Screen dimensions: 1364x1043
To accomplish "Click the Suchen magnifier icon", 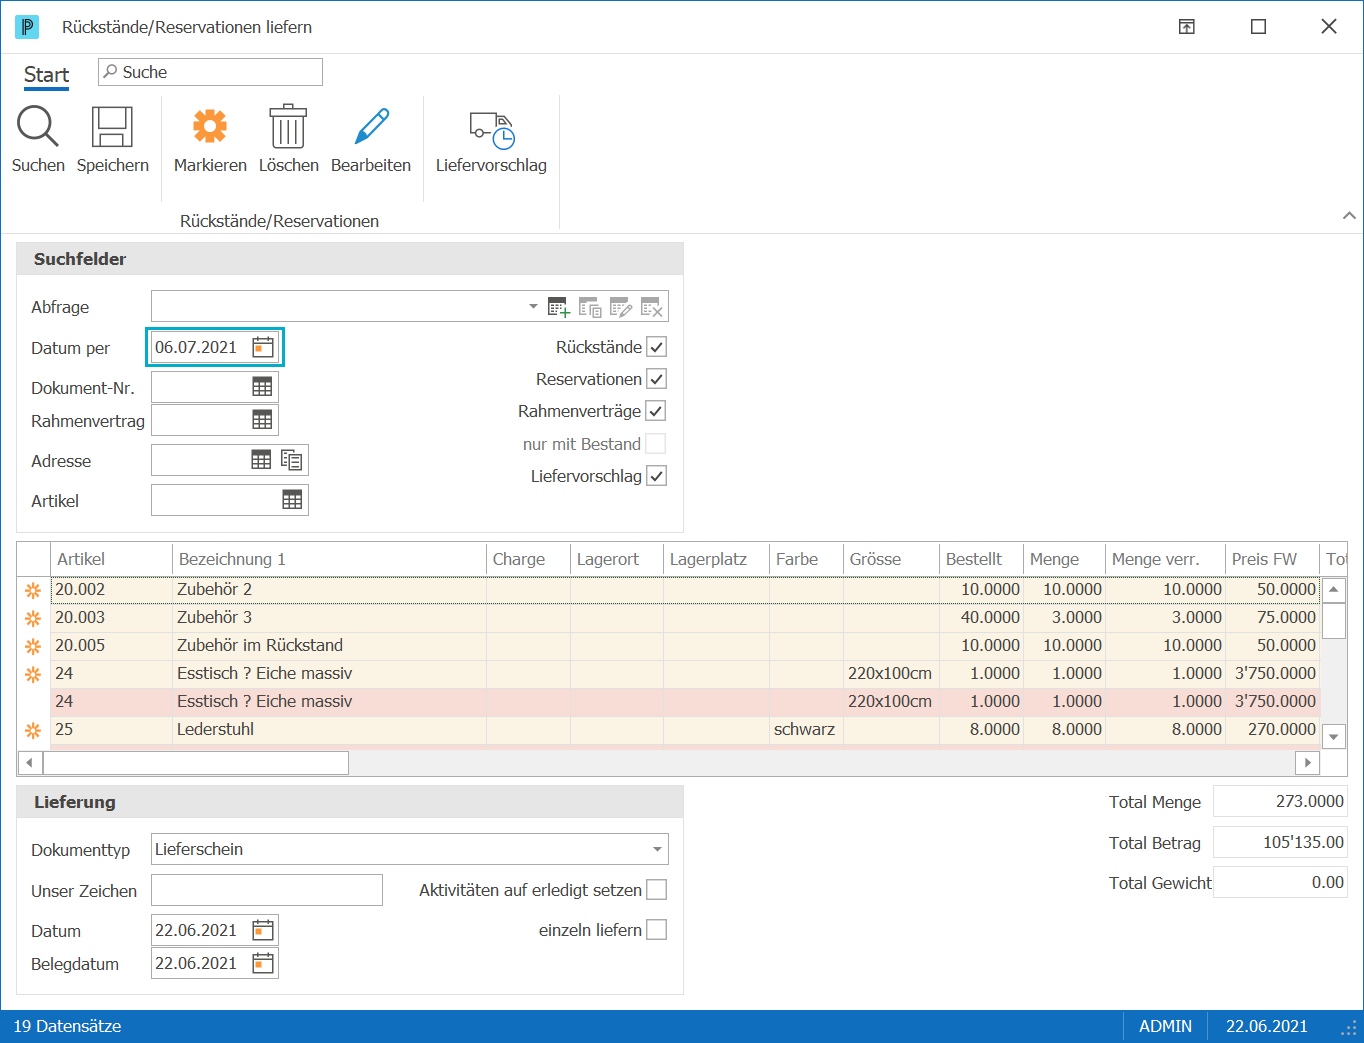I will (x=38, y=127).
